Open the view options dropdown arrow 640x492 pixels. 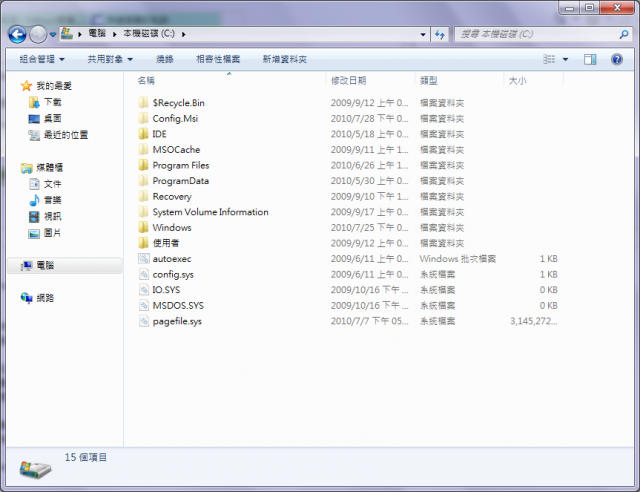(x=565, y=60)
